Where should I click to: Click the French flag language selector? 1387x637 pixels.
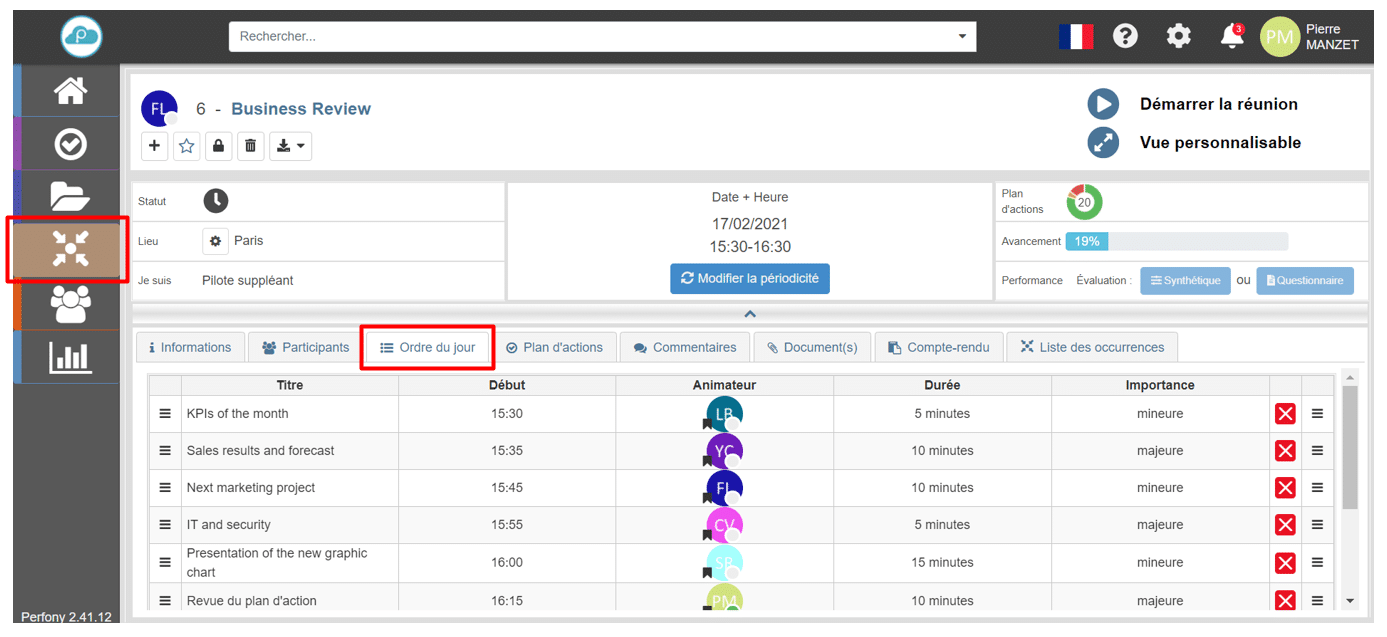[1076, 37]
